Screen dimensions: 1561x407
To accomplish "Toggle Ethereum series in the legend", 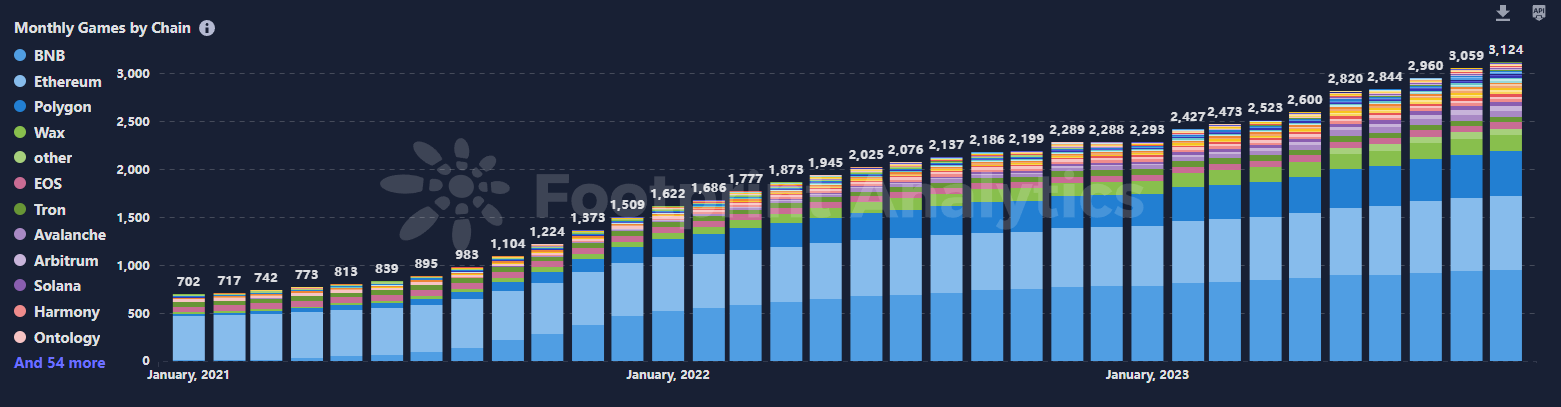I will pos(67,82).
